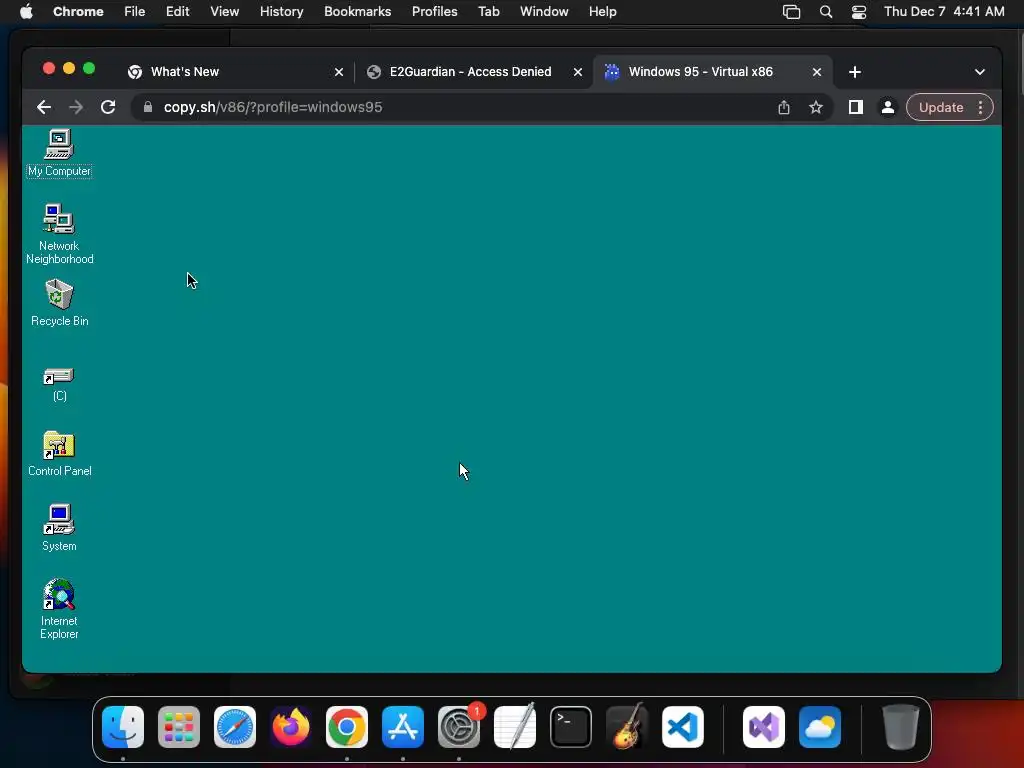The image size is (1024, 768).
Task: Select the Windows 95 - Virtual x86 tab
Action: [x=712, y=72]
